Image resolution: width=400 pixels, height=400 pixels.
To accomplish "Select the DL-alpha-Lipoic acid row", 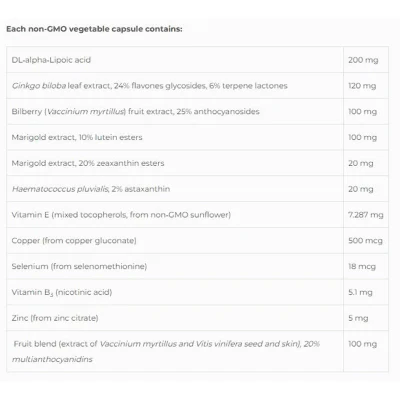I will [197, 60].
